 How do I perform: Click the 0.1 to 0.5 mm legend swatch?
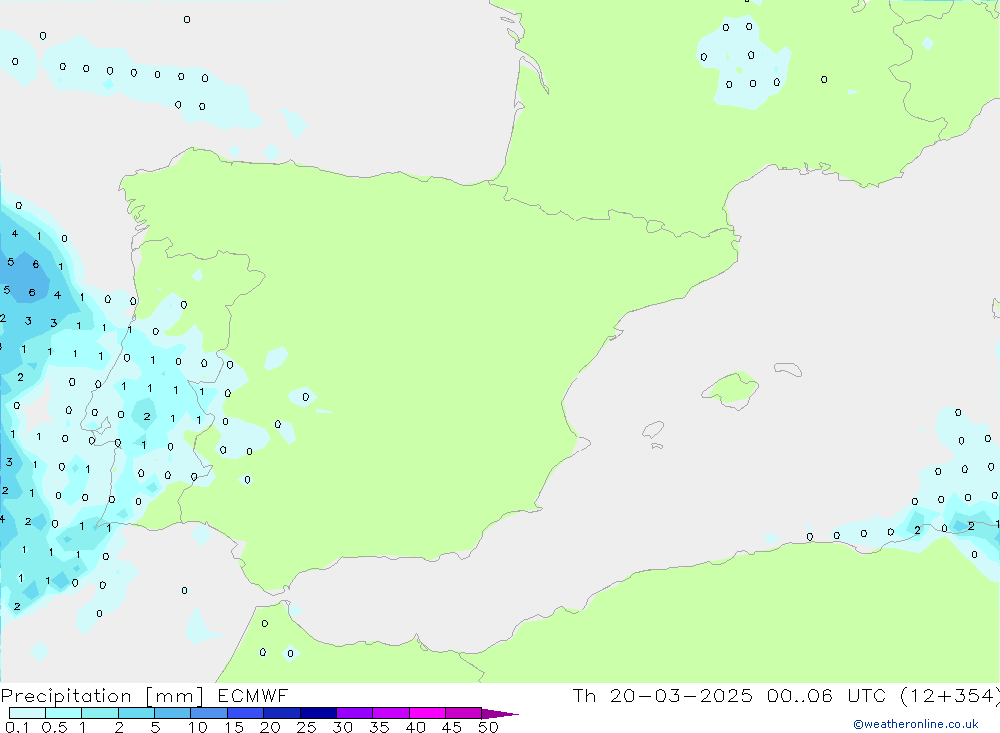[x=27, y=713]
